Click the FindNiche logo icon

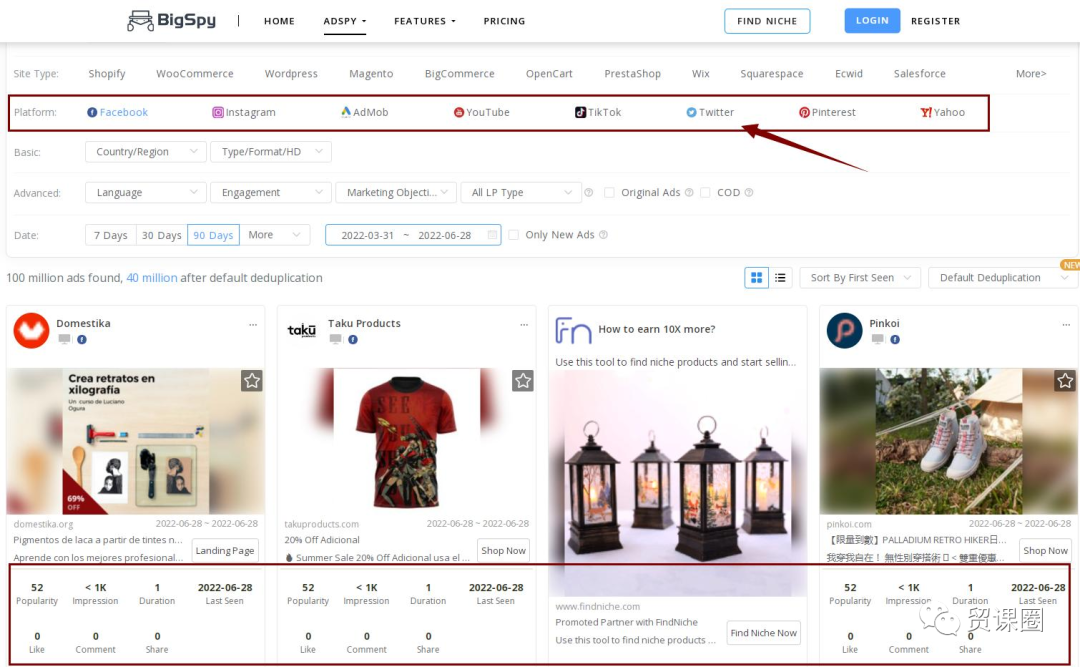[573, 330]
